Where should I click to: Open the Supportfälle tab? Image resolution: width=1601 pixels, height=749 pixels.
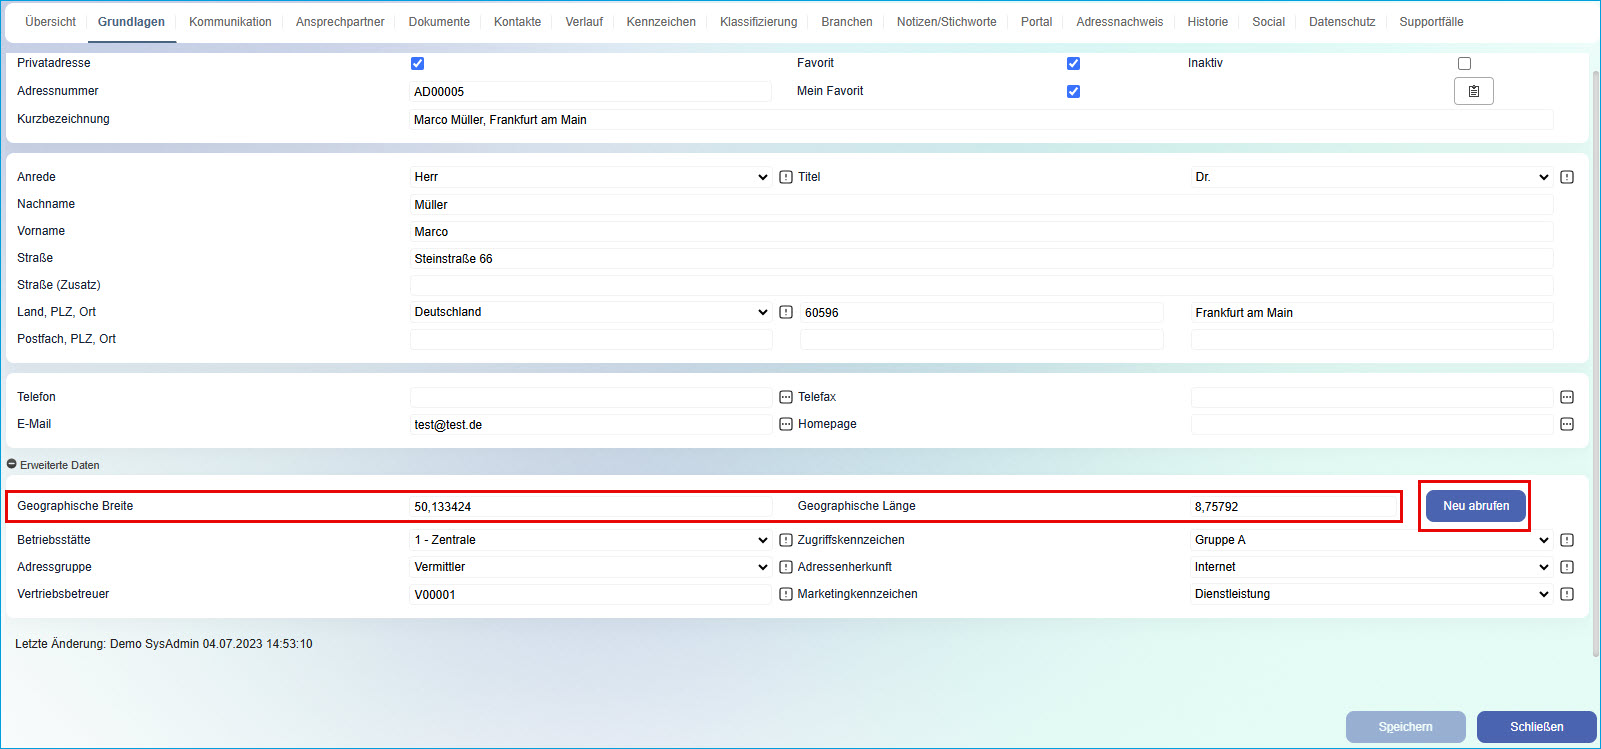1431,22
